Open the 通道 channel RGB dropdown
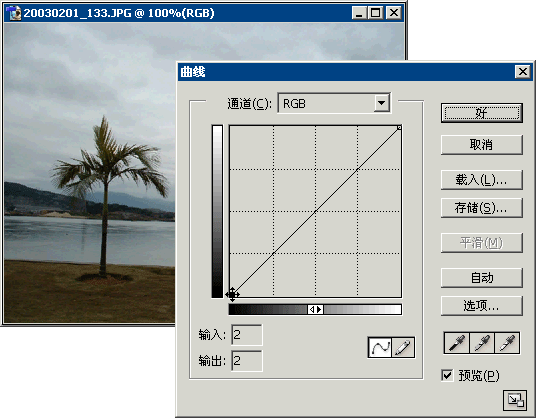Image resolution: width=536 pixels, height=418 pixels. [334, 103]
